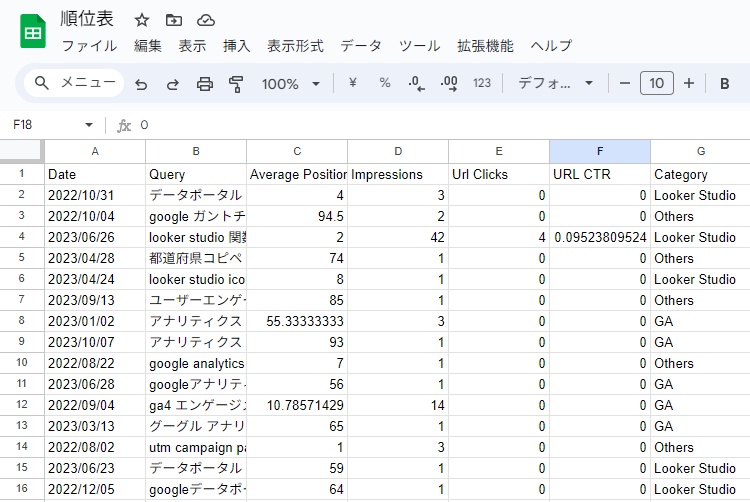
Task: Open the 表示 menu
Action: pyautogui.click(x=192, y=46)
